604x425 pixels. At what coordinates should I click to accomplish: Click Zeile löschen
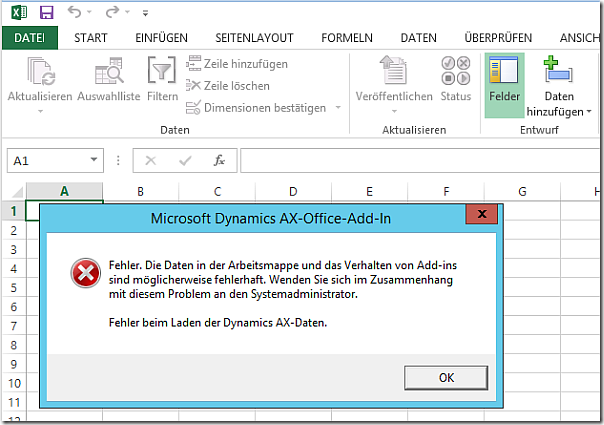[x=228, y=86]
